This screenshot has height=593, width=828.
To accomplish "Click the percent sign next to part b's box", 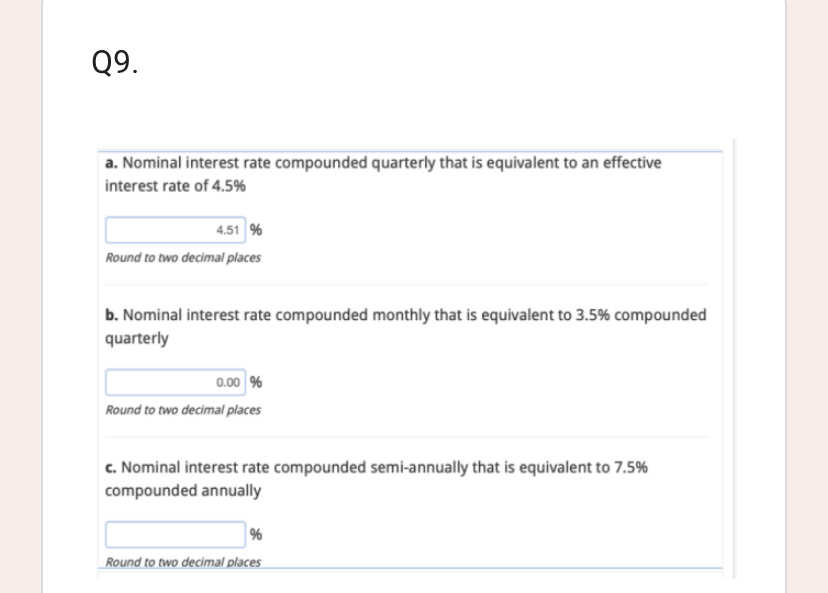I will pyautogui.click(x=255, y=381).
